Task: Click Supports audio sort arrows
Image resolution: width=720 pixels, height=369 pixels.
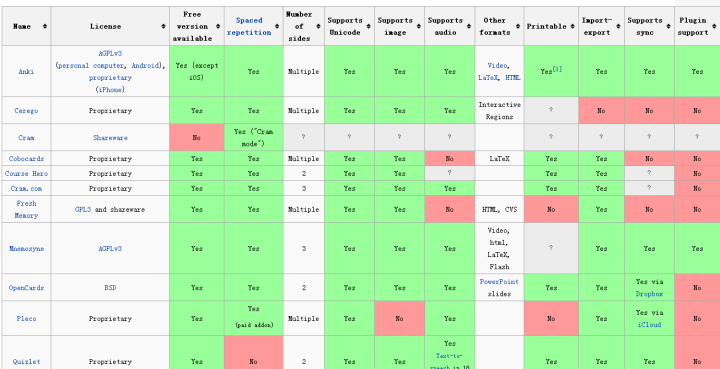Action: [469, 27]
